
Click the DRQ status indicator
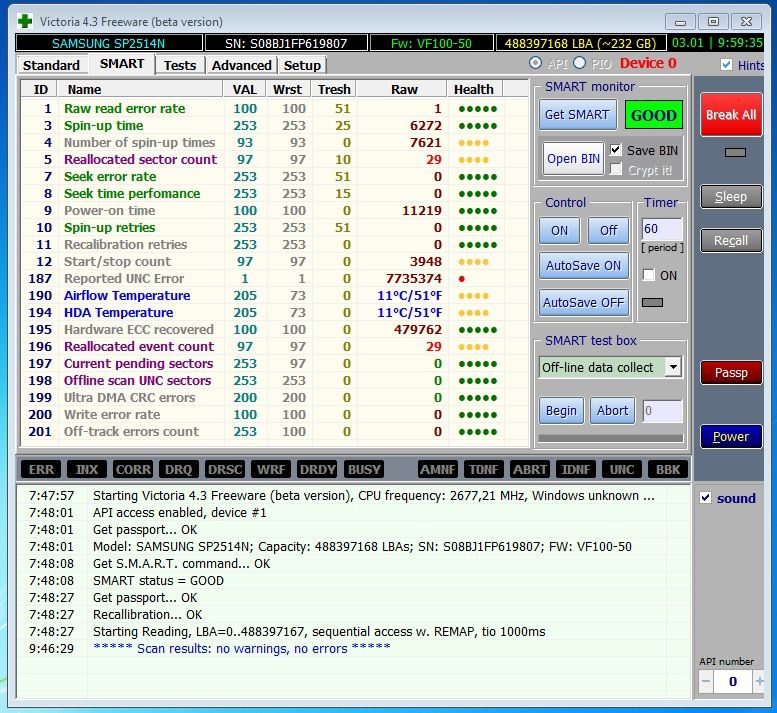(179, 469)
